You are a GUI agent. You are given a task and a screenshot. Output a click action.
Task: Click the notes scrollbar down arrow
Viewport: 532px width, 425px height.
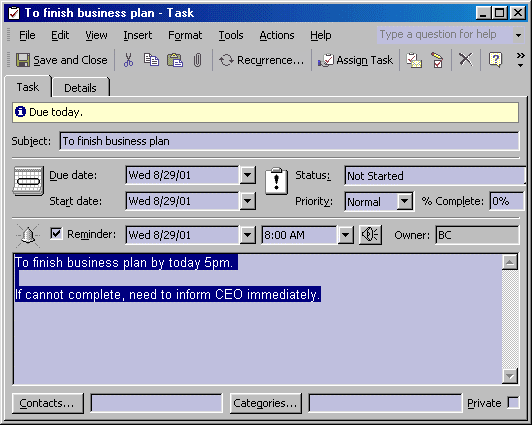click(510, 376)
